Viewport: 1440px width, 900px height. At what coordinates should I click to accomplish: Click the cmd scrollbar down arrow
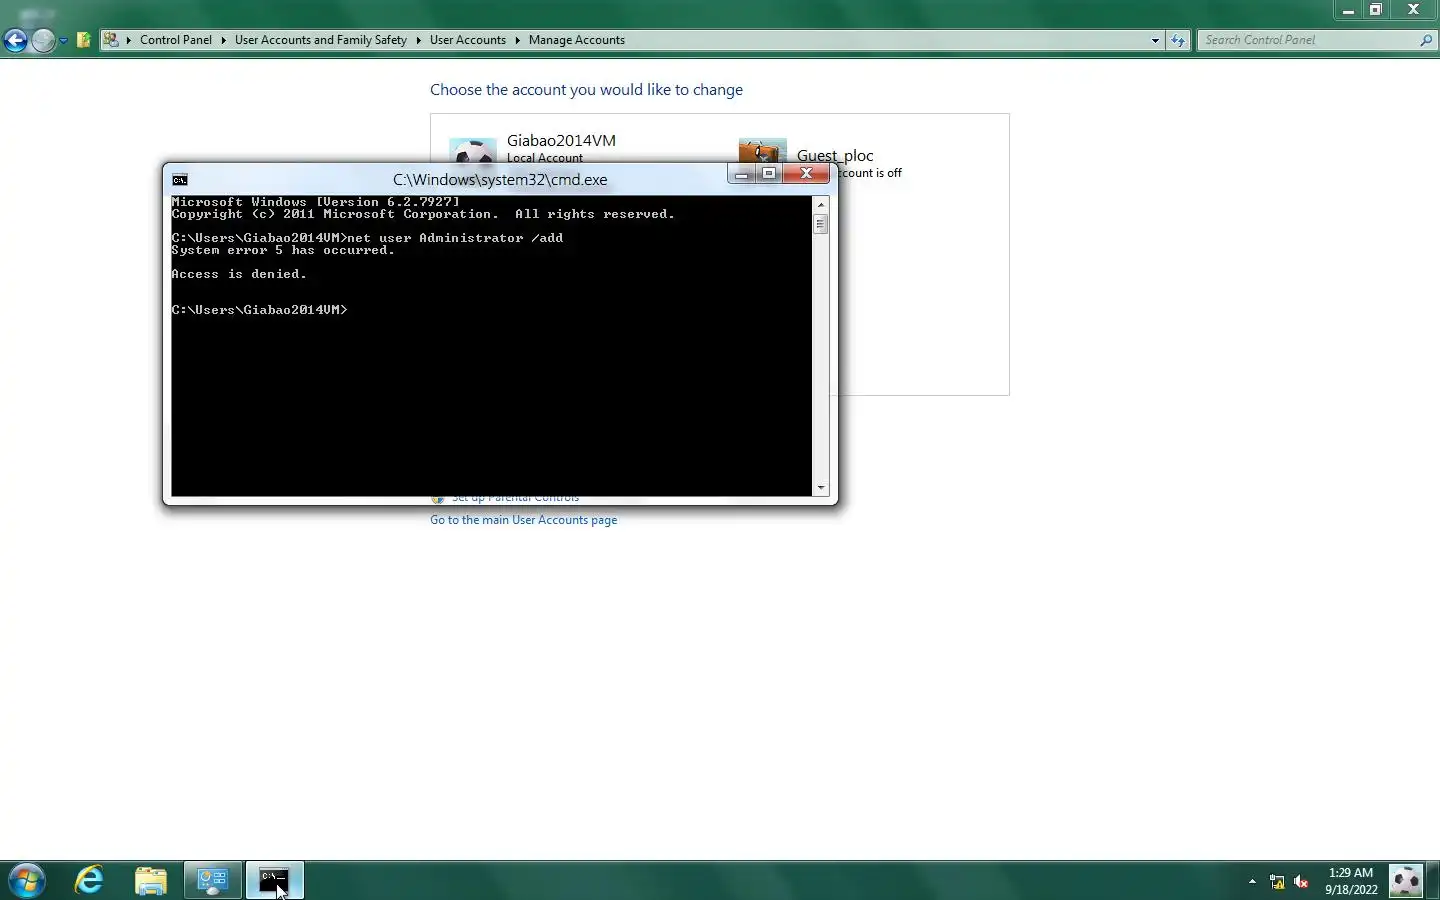pyautogui.click(x=821, y=488)
